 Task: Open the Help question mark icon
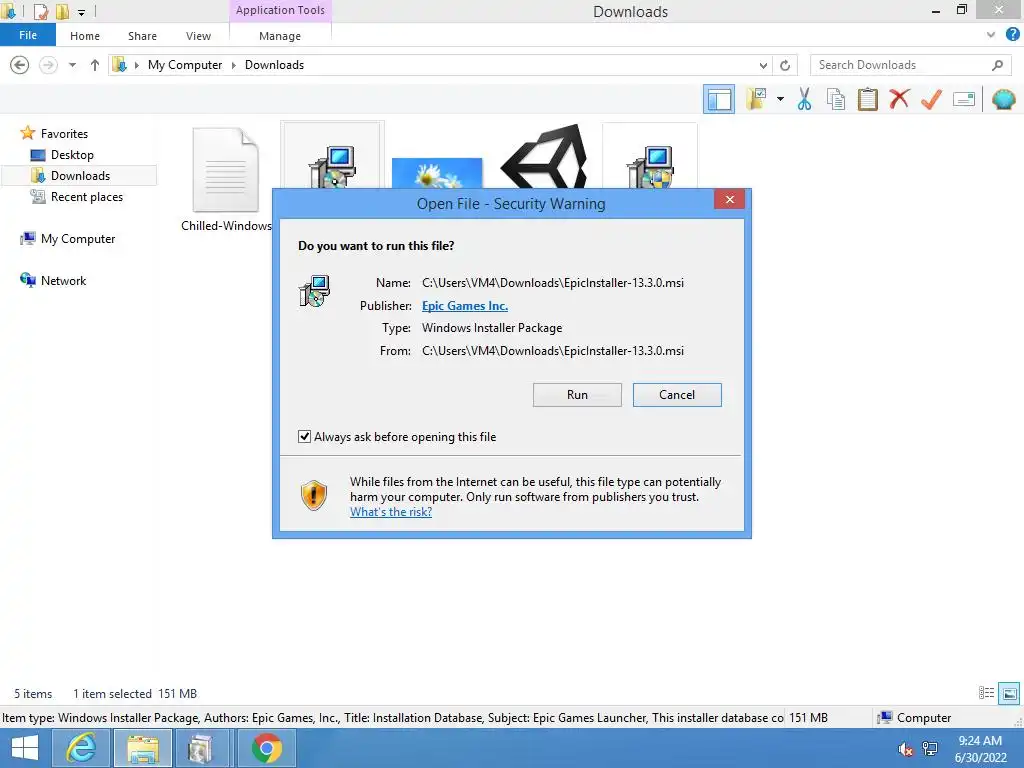point(1012,35)
